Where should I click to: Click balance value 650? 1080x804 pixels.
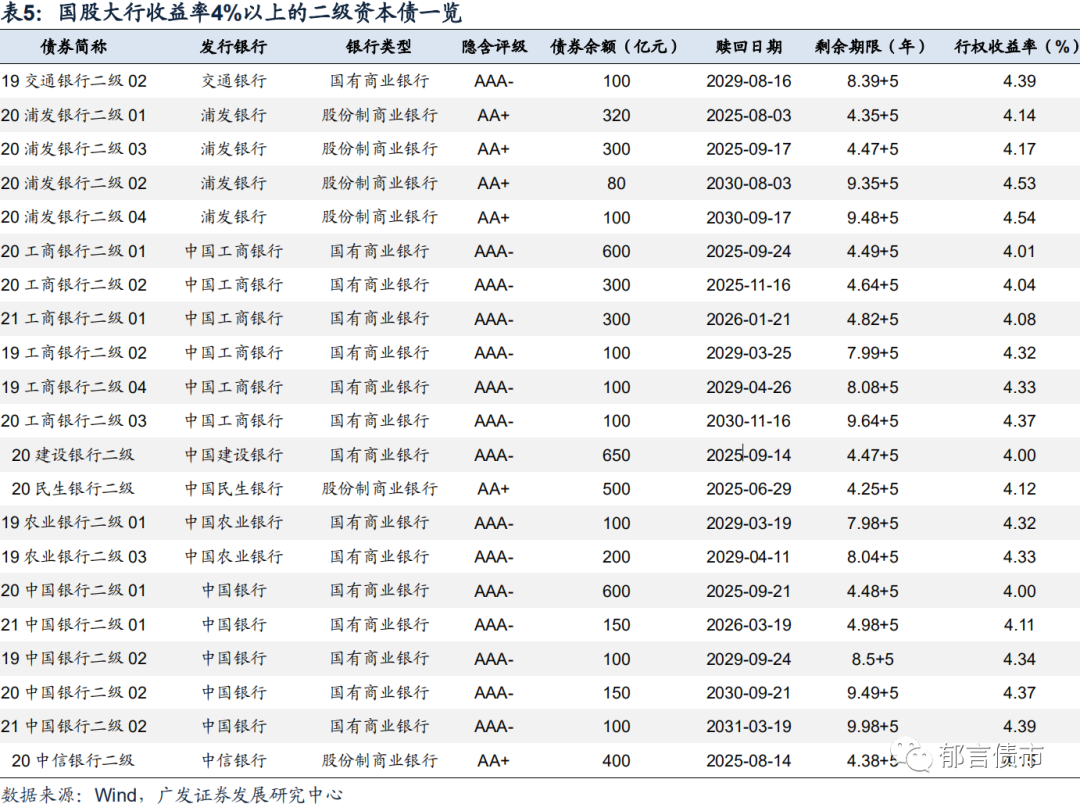pos(616,455)
